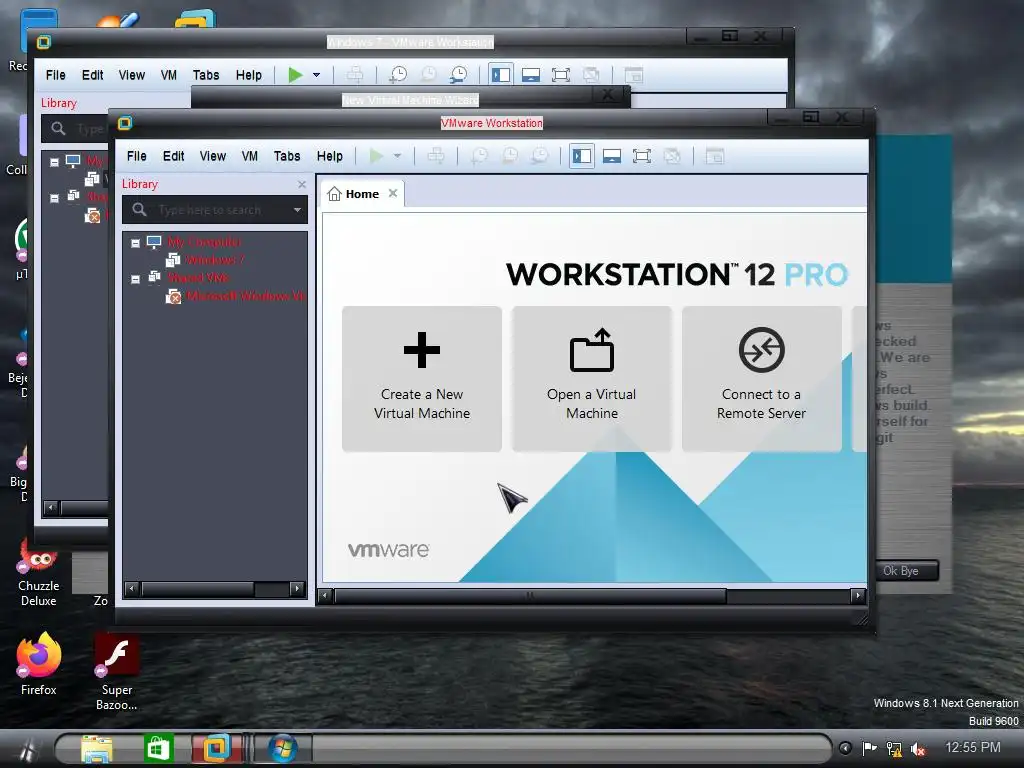Show hidden tray icons arrow on the taskbar
The width and height of the screenshot is (1024, 768).
pyautogui.click(x=845, y=748)
